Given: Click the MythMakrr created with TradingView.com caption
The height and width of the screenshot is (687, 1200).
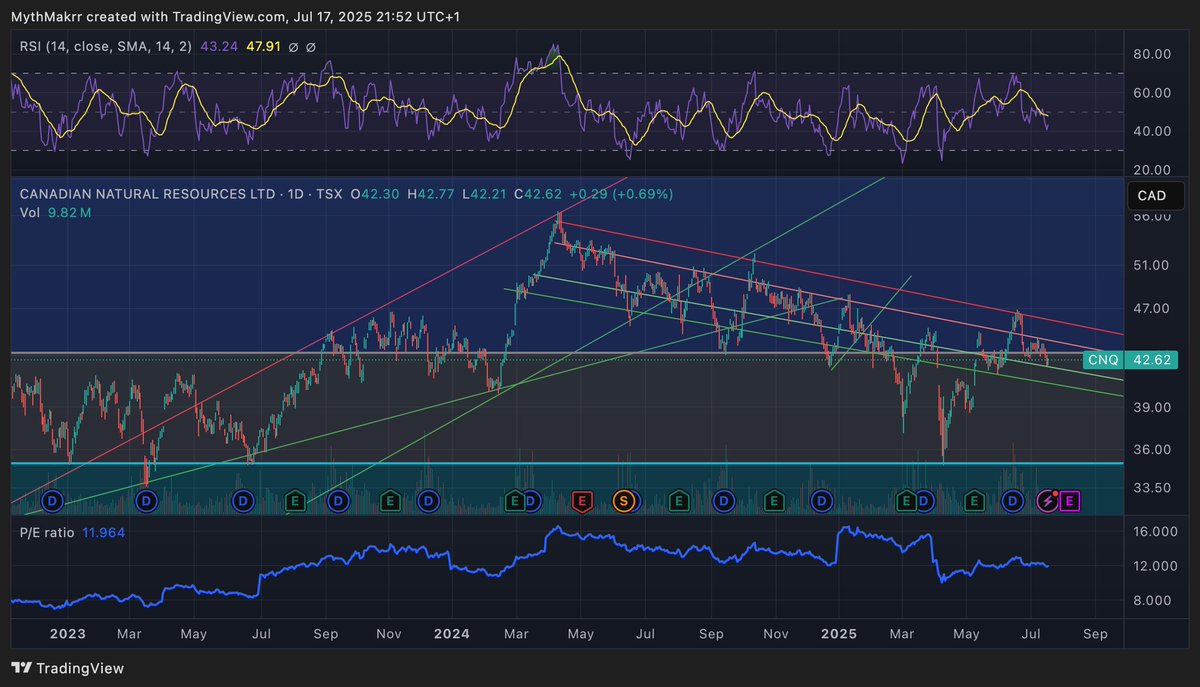Looking at the screenshot, I should pyautogui.click(x=237, y=17).
